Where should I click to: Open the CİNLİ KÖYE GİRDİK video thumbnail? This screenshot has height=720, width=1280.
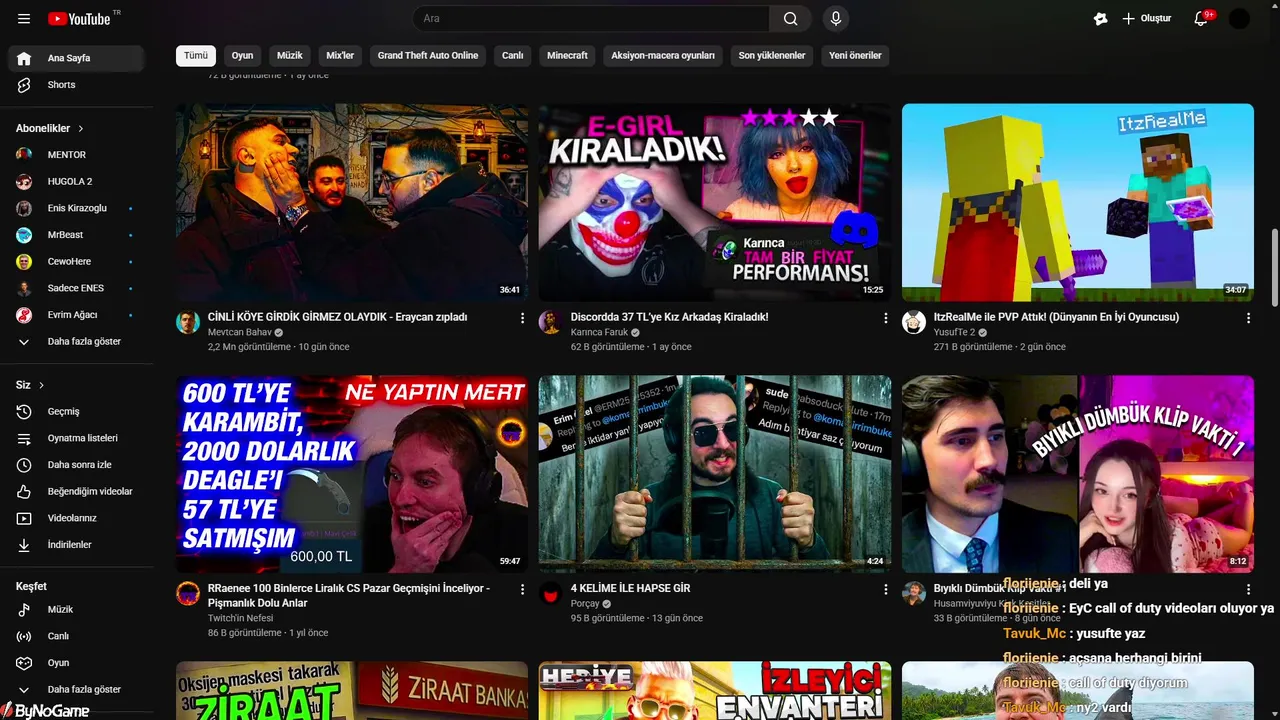(x=352, y=202)
